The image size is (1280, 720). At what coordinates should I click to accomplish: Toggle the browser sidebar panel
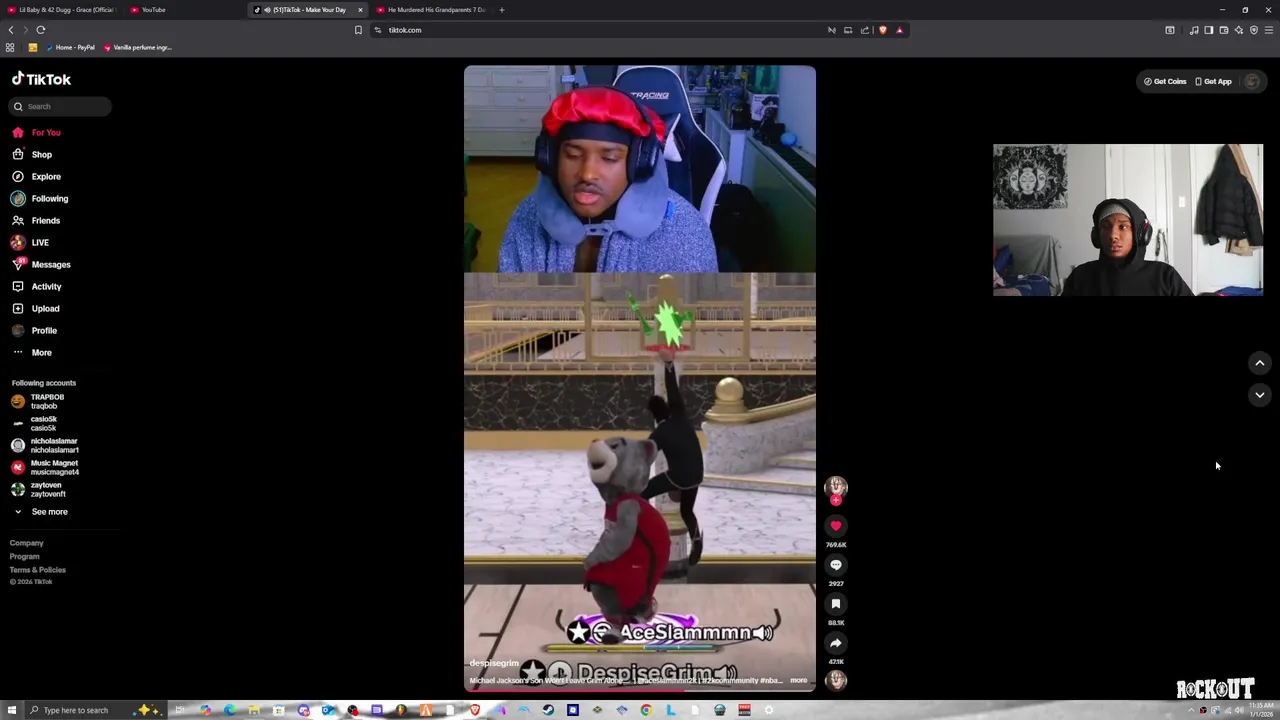click(x=1209, y=30)
